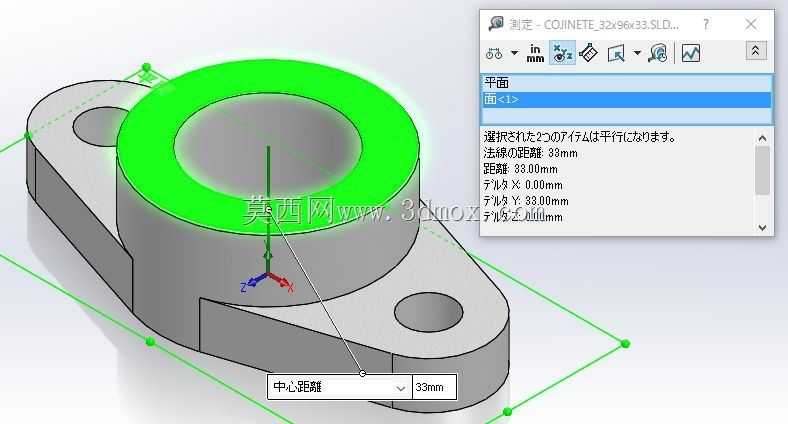Open the 中心距離 dropdown in callout
The image size is (788, 424).
(400, 388)
